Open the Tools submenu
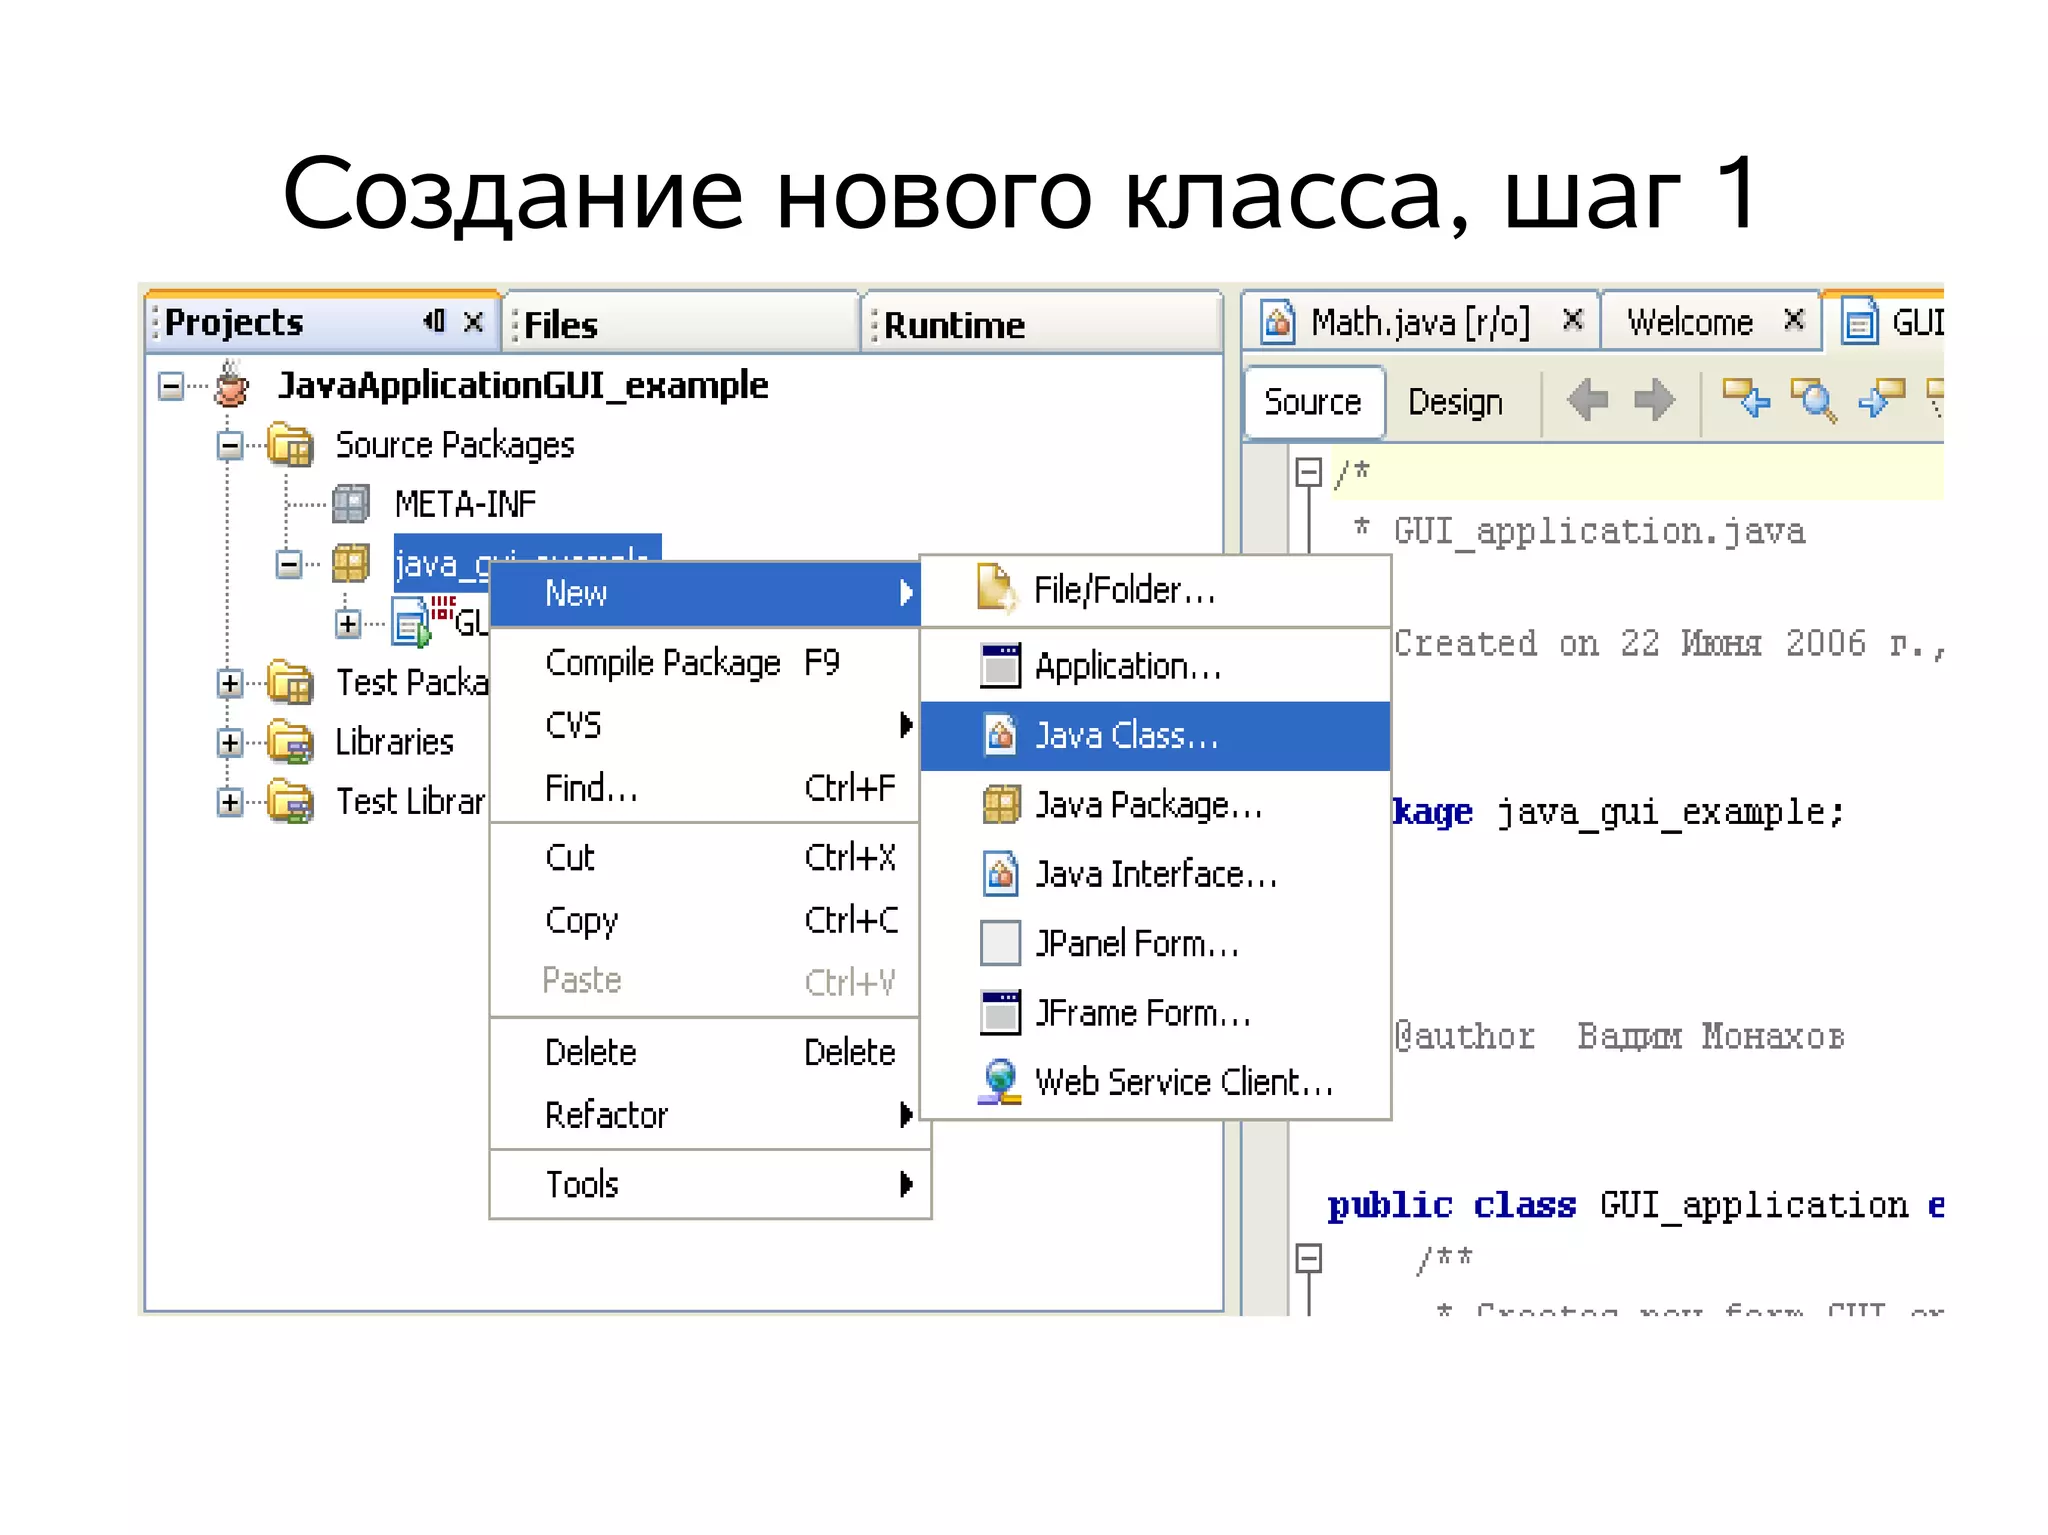2048x1535 pixels. pos(710,1184)
